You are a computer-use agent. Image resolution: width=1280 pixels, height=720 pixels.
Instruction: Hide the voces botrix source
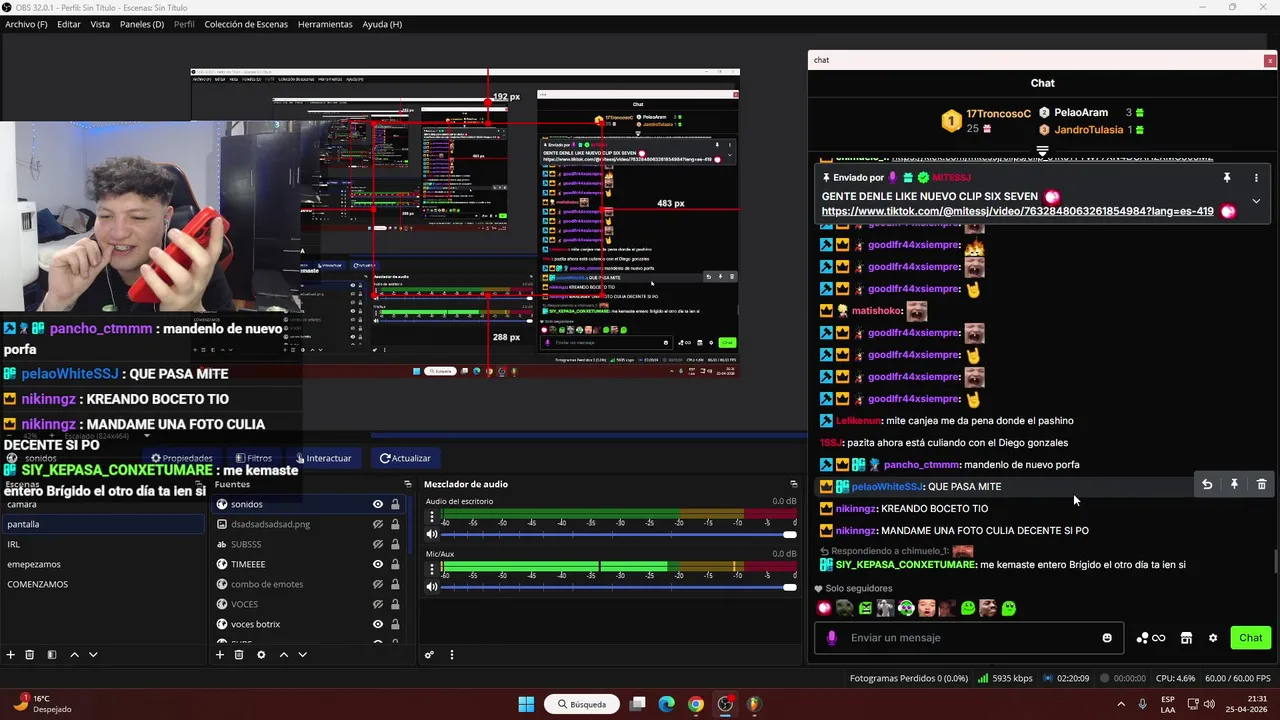pyautogui.click(x=378, y=624)
